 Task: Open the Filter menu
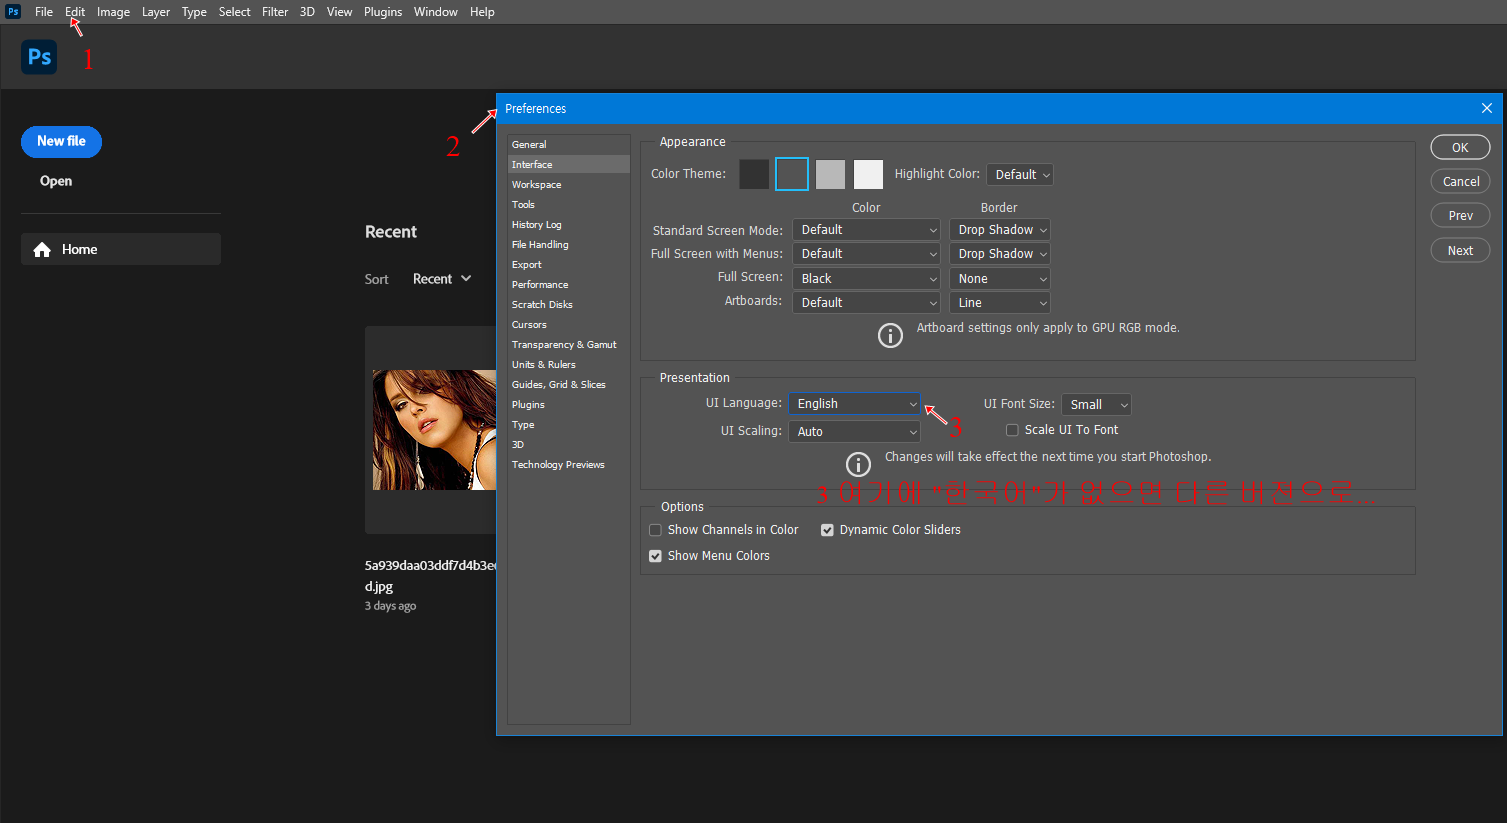(x=275, y=12)
